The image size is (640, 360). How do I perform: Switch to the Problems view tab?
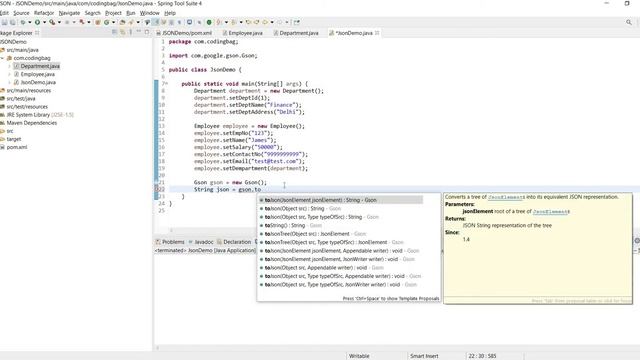tap(170, 242)
